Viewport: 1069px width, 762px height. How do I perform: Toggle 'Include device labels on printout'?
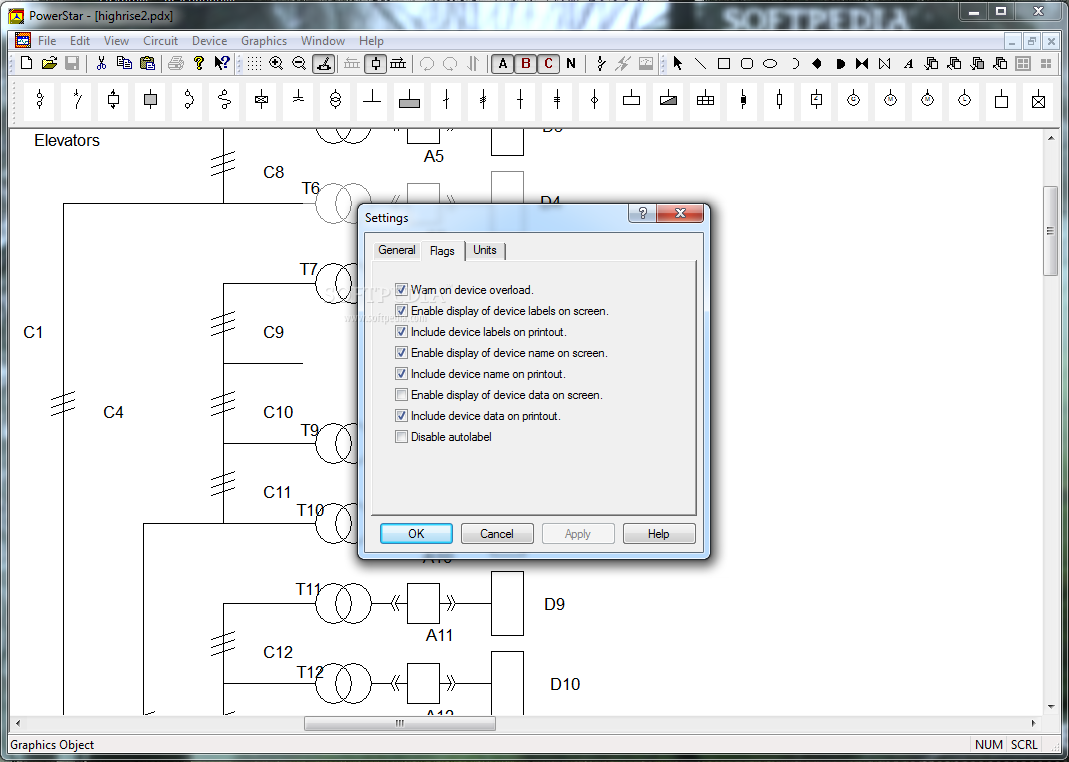click(x=402, y=332)
